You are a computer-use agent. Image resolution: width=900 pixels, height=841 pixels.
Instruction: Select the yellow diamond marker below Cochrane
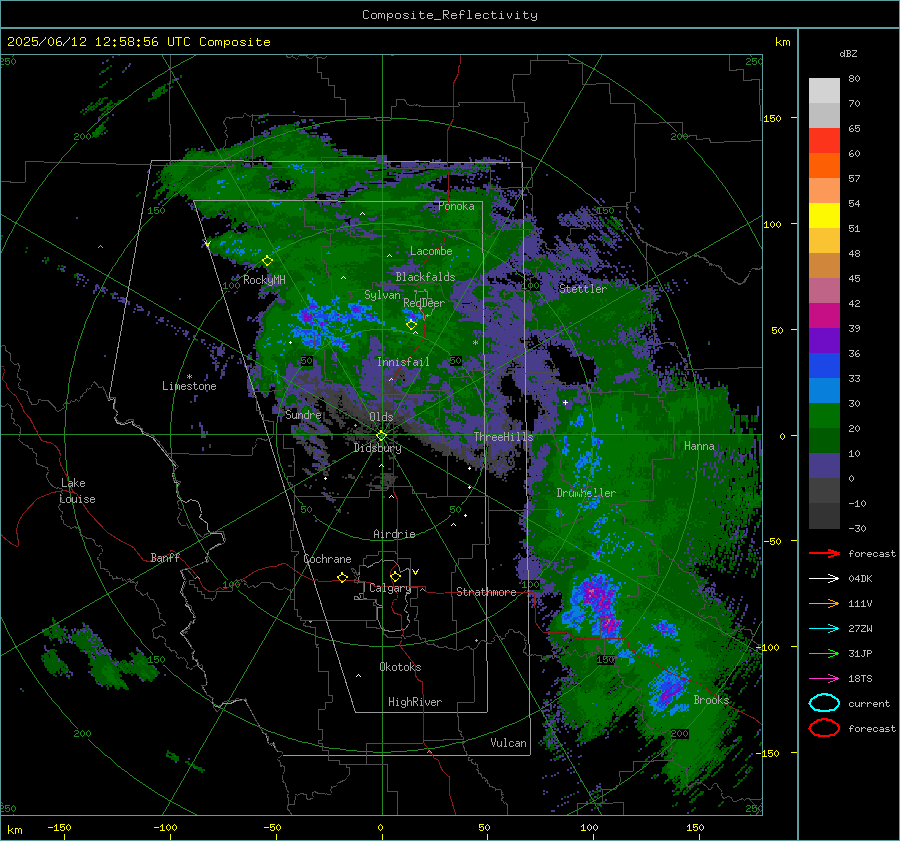(342, 578)
